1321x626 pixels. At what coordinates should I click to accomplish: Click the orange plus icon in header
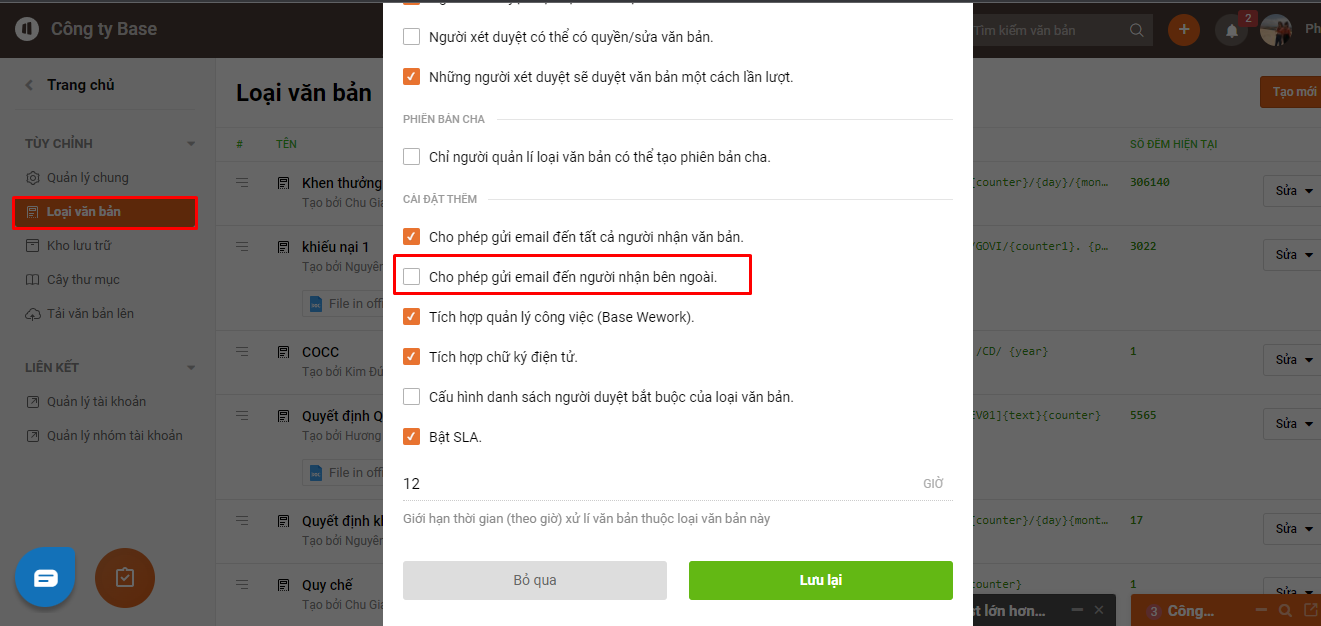(1184, 30)
